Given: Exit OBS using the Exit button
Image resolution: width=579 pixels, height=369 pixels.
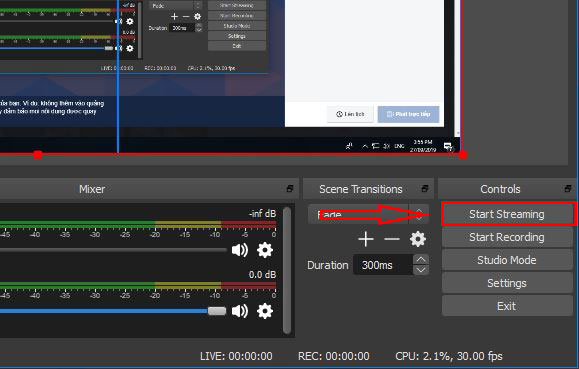Looking at the screenshot, I should point(507,306).
